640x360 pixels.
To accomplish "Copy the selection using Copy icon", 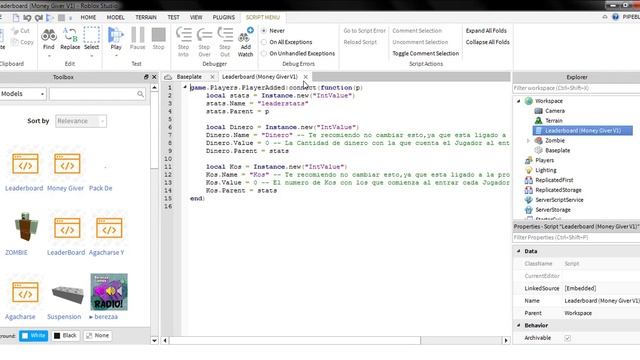I will 22,42.
